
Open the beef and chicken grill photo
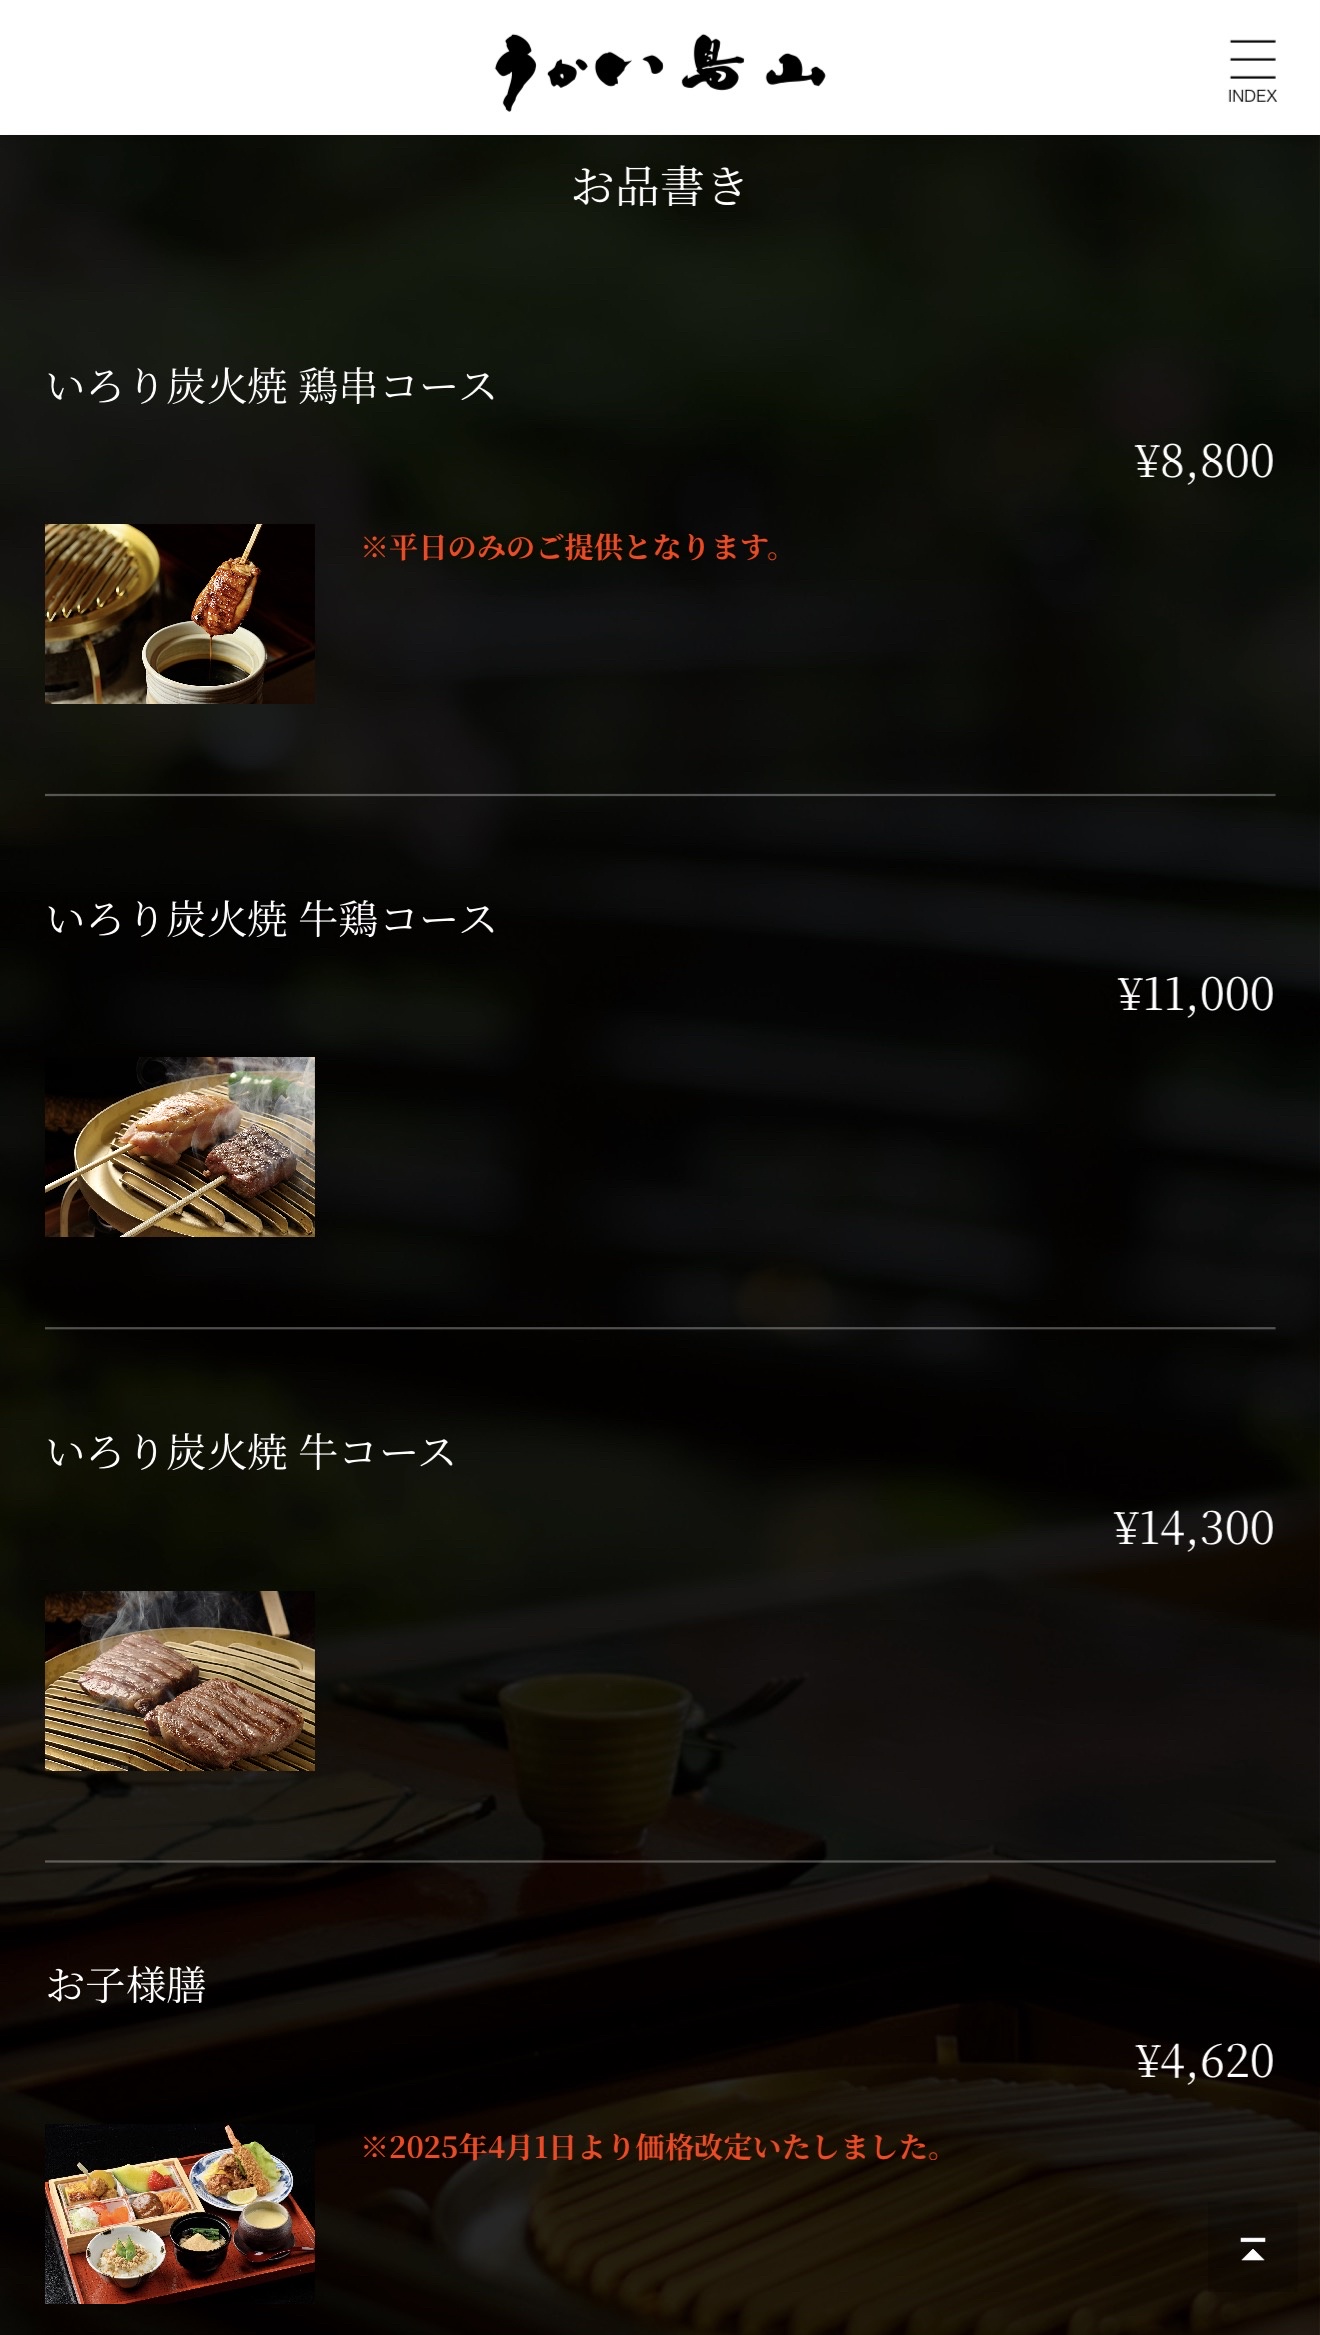[x=180, y=1147]
